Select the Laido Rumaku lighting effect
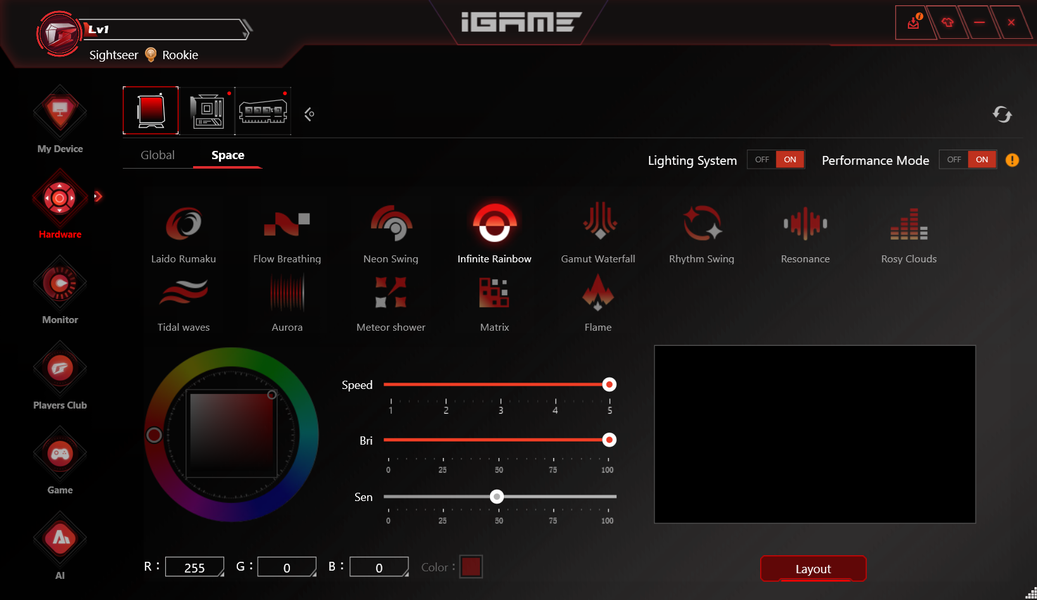This screenshot has height=600, width=1037. click(183, 234)
